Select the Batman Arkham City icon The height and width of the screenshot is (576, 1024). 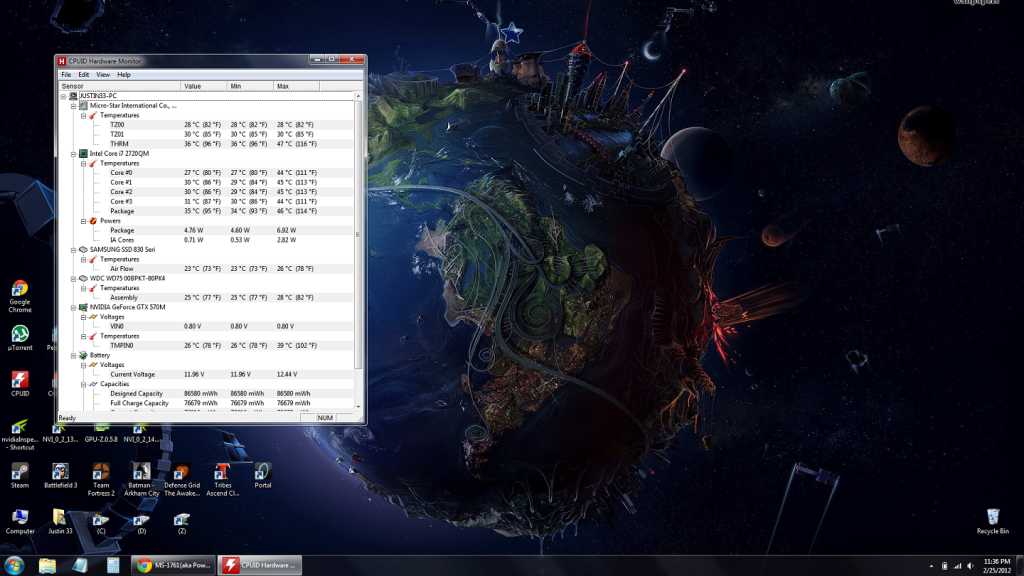141,479
